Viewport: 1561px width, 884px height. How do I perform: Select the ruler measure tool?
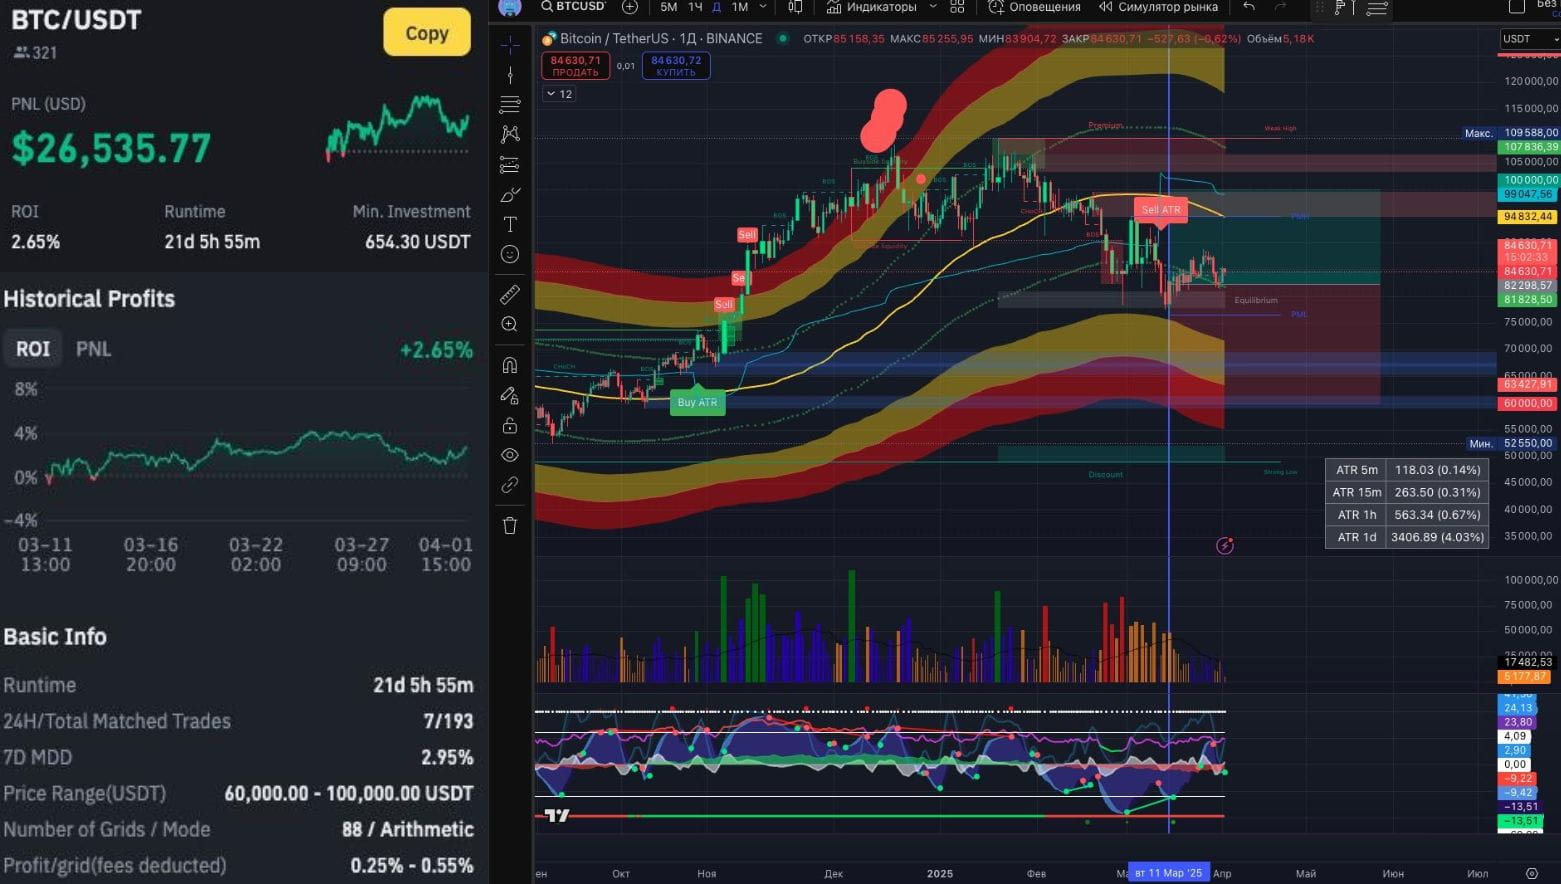click(510, 294)
